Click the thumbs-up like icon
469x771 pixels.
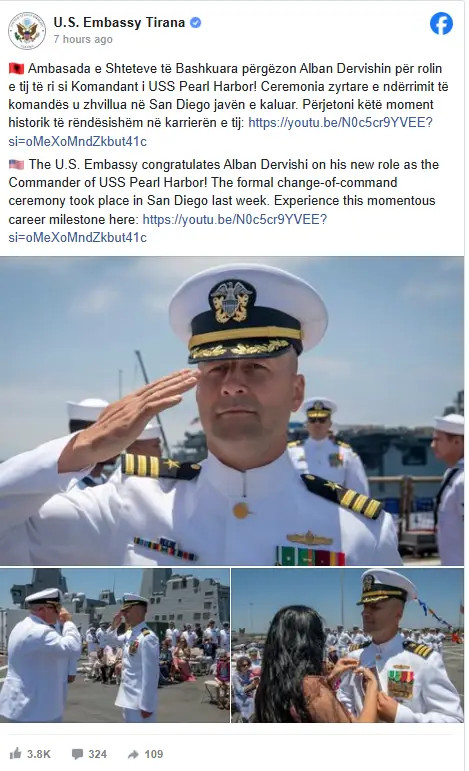(x=16, y=753)
